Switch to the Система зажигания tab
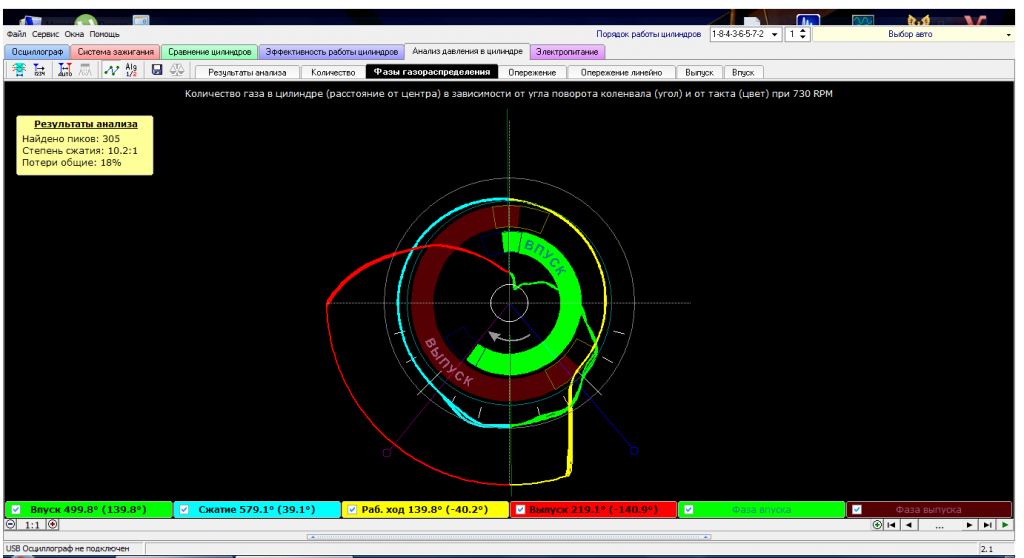Viewport: 1024px width, 558px height. (x=116, y=52)
